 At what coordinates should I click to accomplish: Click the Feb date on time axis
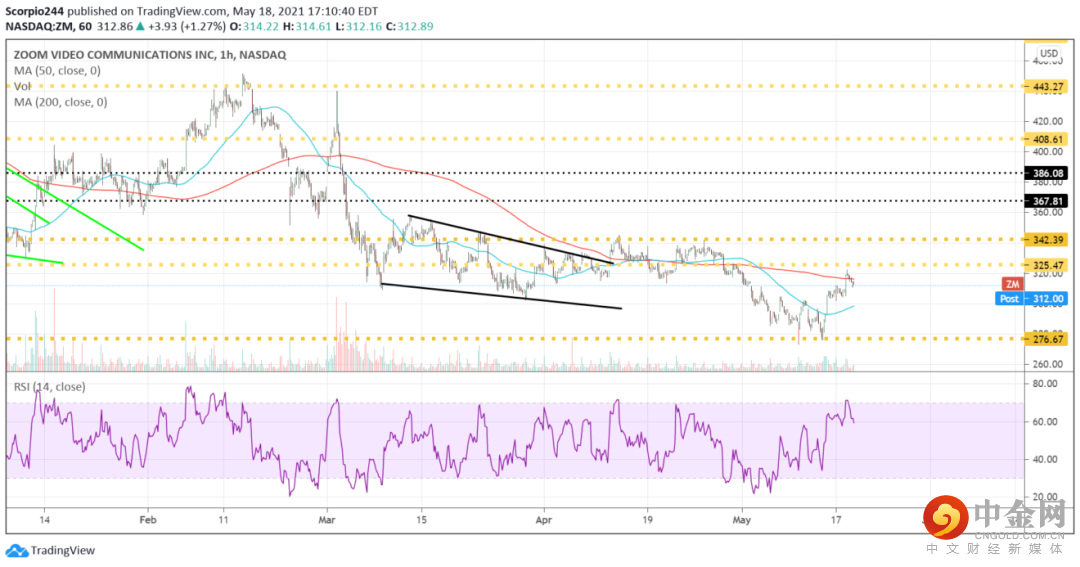pos(147,519)
